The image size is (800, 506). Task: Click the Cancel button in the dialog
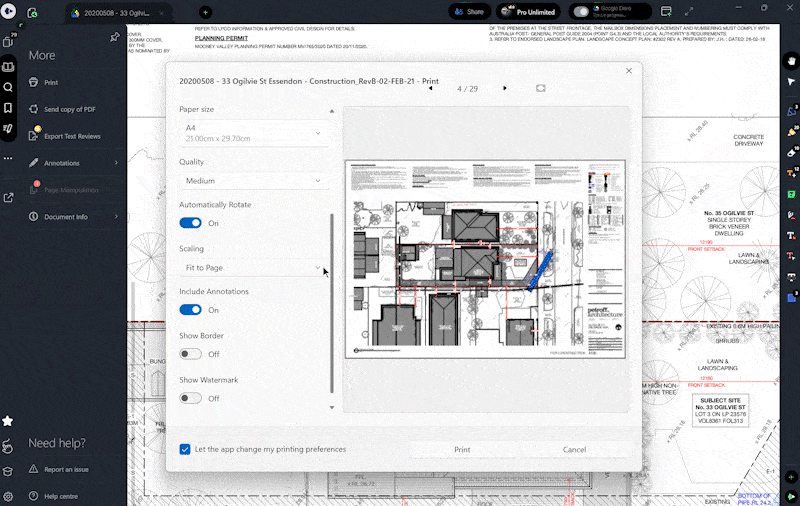[574, 449]
